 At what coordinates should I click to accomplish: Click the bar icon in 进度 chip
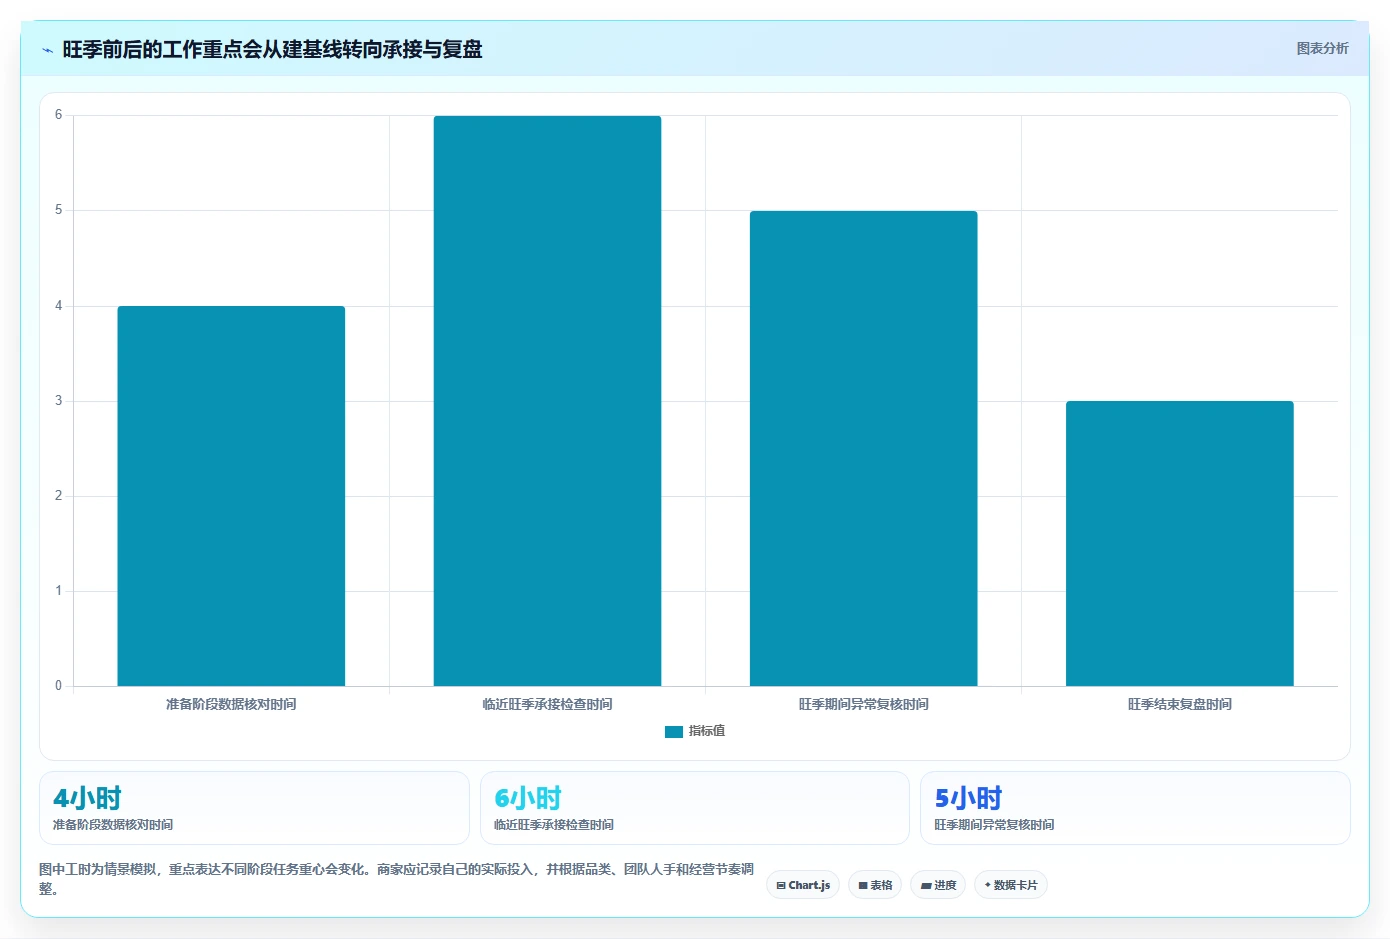(926, 886)
